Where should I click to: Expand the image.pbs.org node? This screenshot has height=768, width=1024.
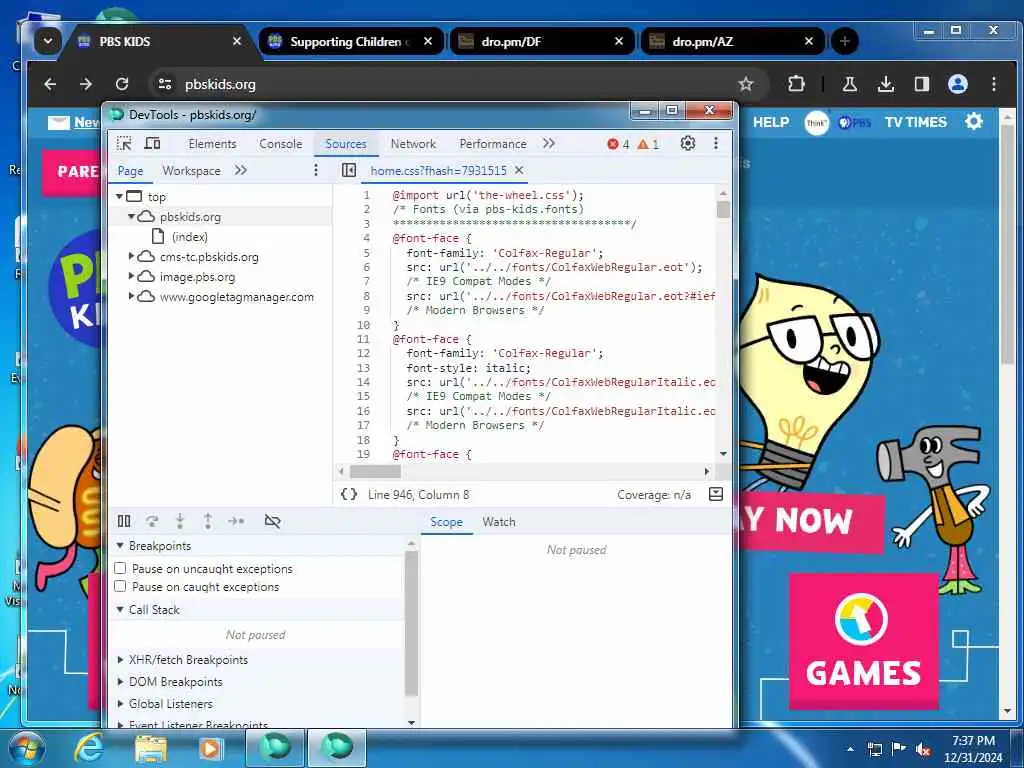(131, 276)
